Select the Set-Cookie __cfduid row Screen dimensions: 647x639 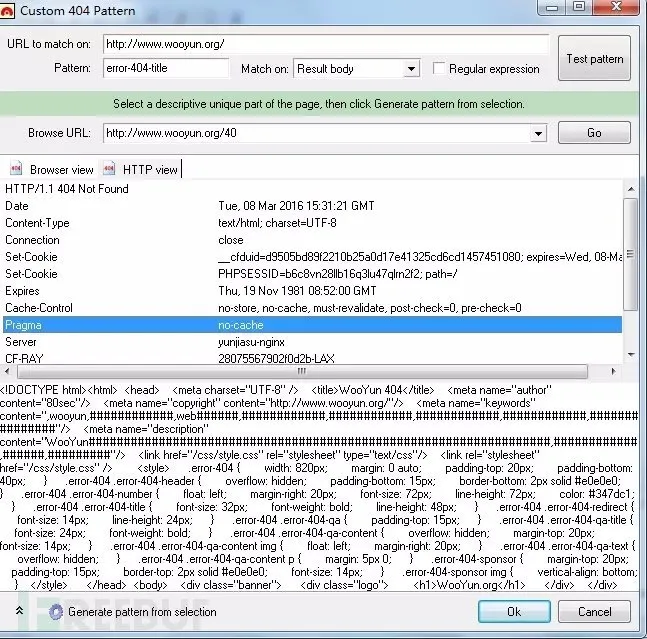pyautogui.click(x=312, y=257)
